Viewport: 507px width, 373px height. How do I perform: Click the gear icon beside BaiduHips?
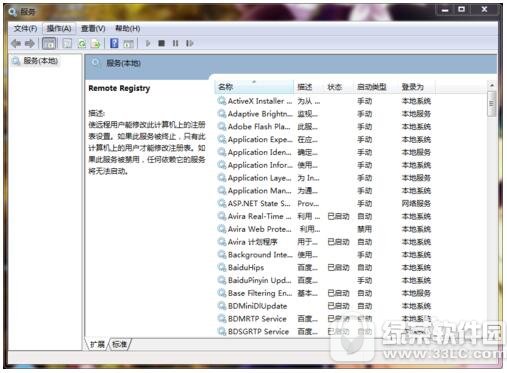coord(222,267)
